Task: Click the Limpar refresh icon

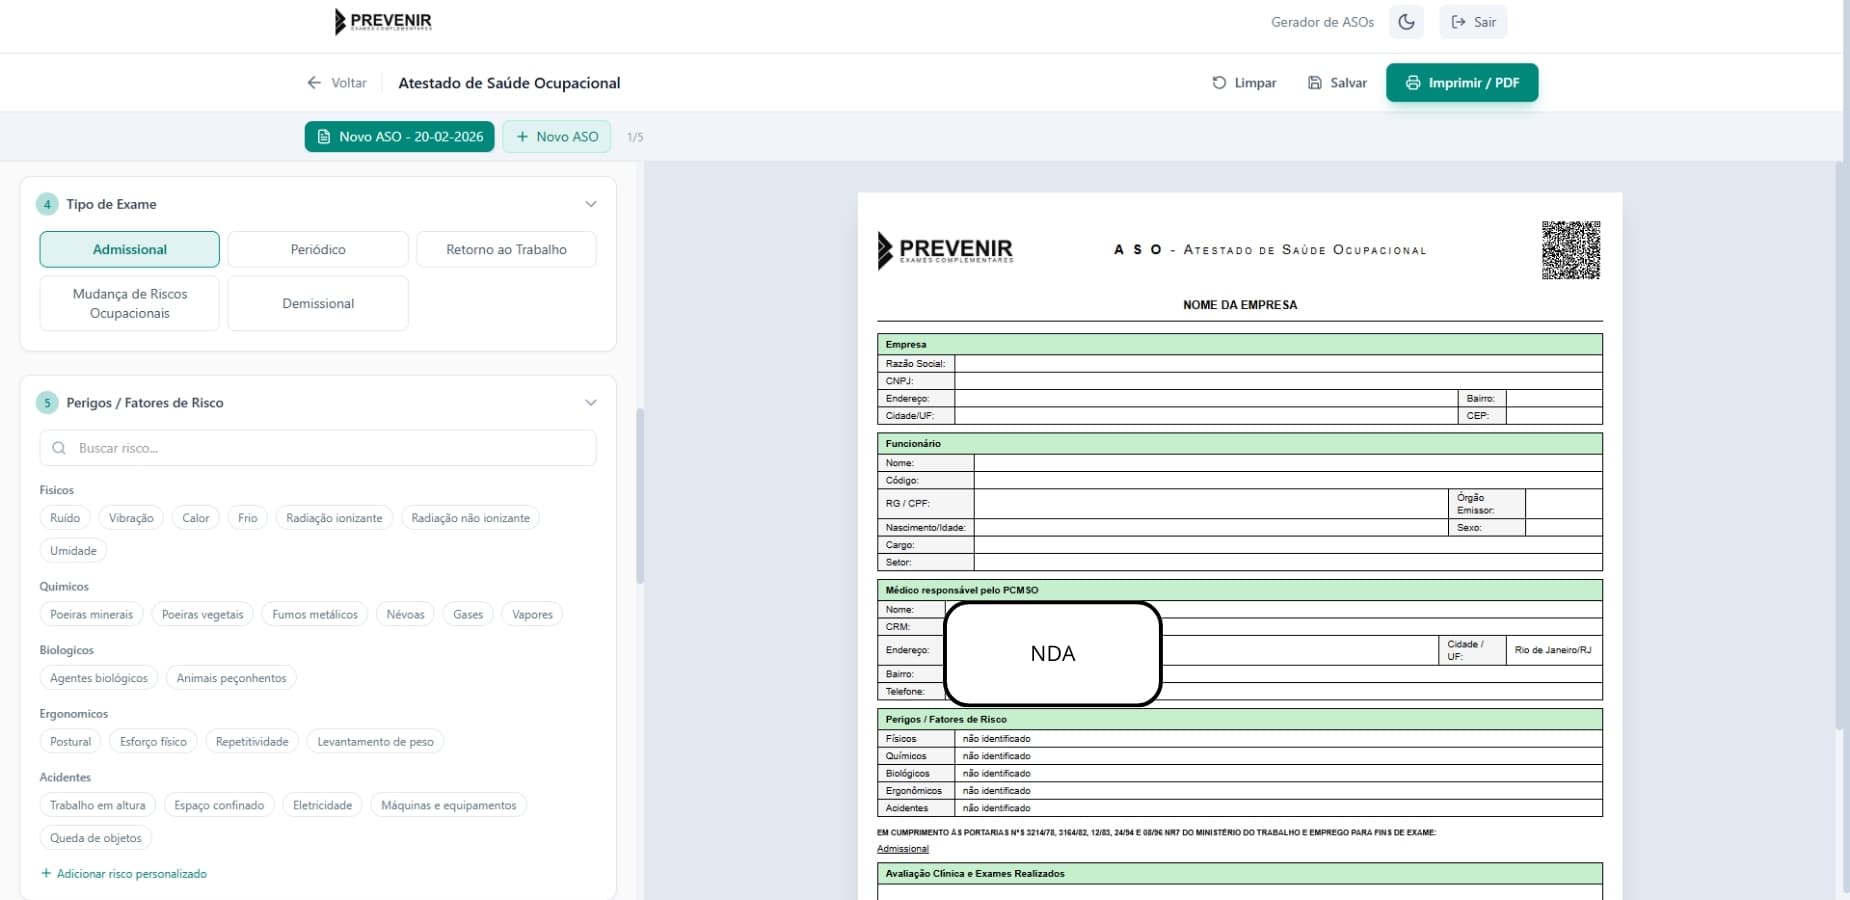Action: click(x=1217, y=82)
